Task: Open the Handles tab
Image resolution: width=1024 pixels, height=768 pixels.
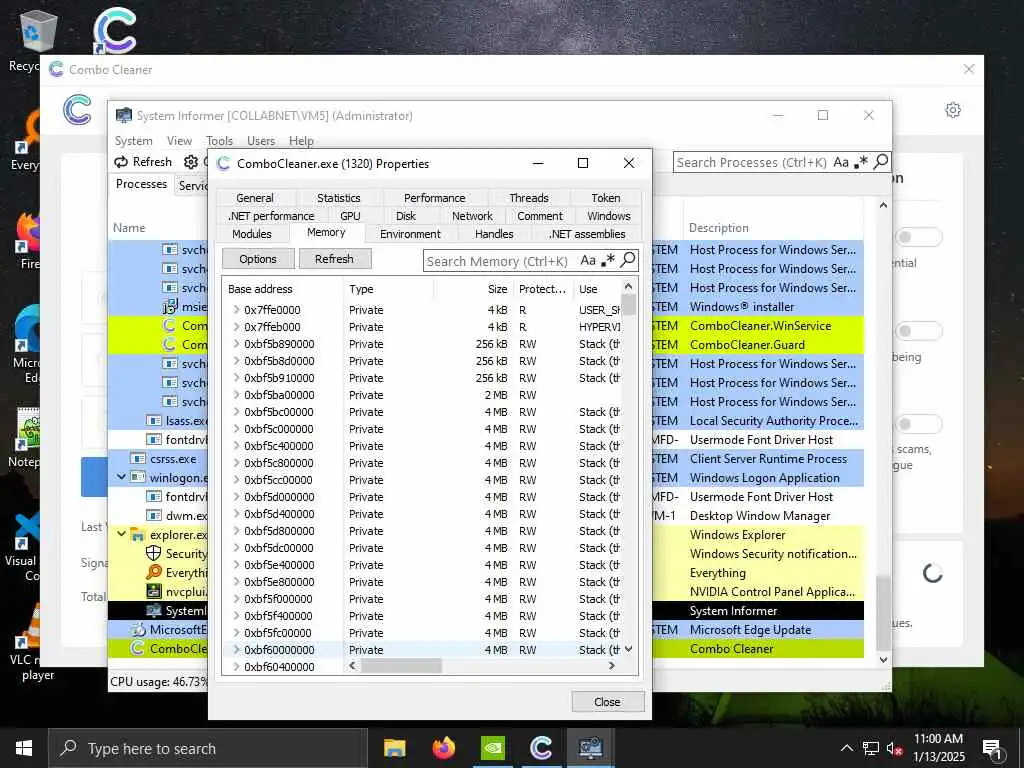Action: pyautogui.click(x=494, y=234)
